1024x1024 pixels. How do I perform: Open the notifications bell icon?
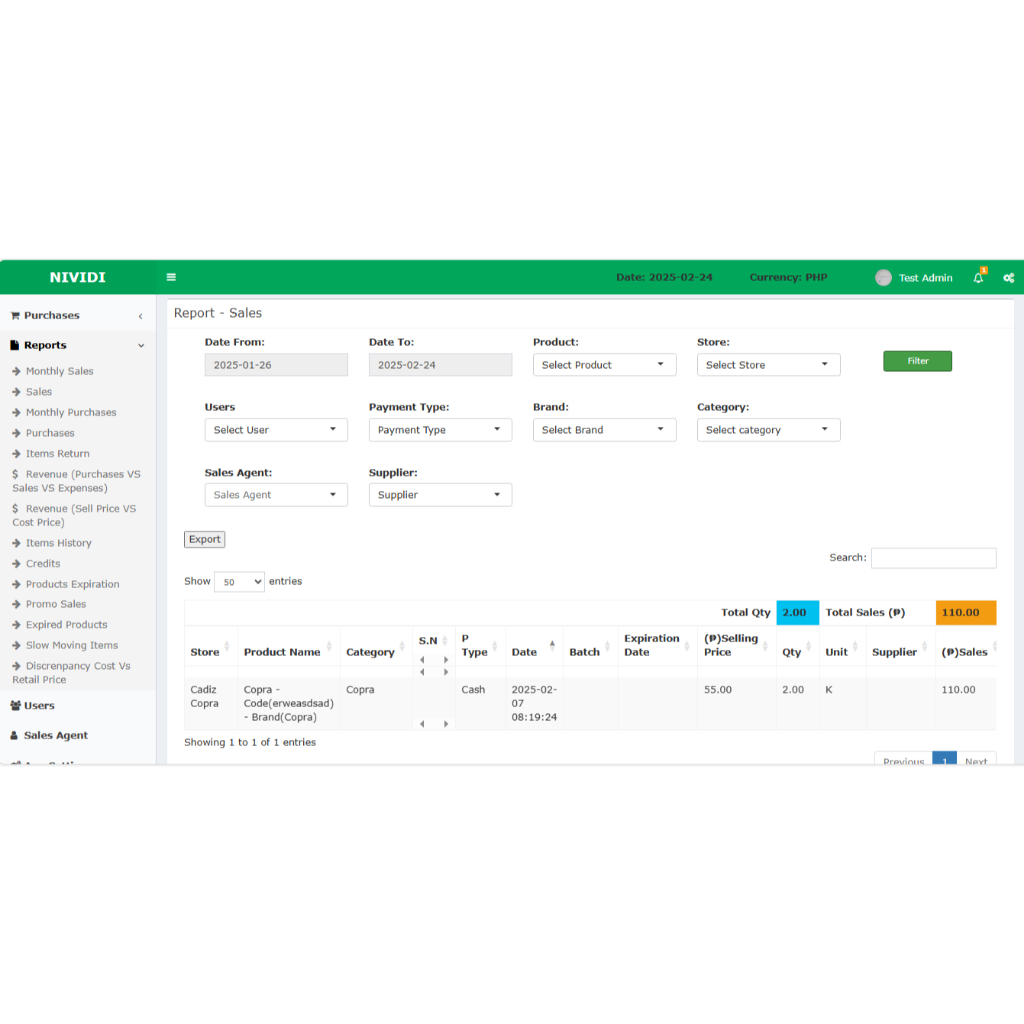[x=978, y=278]
